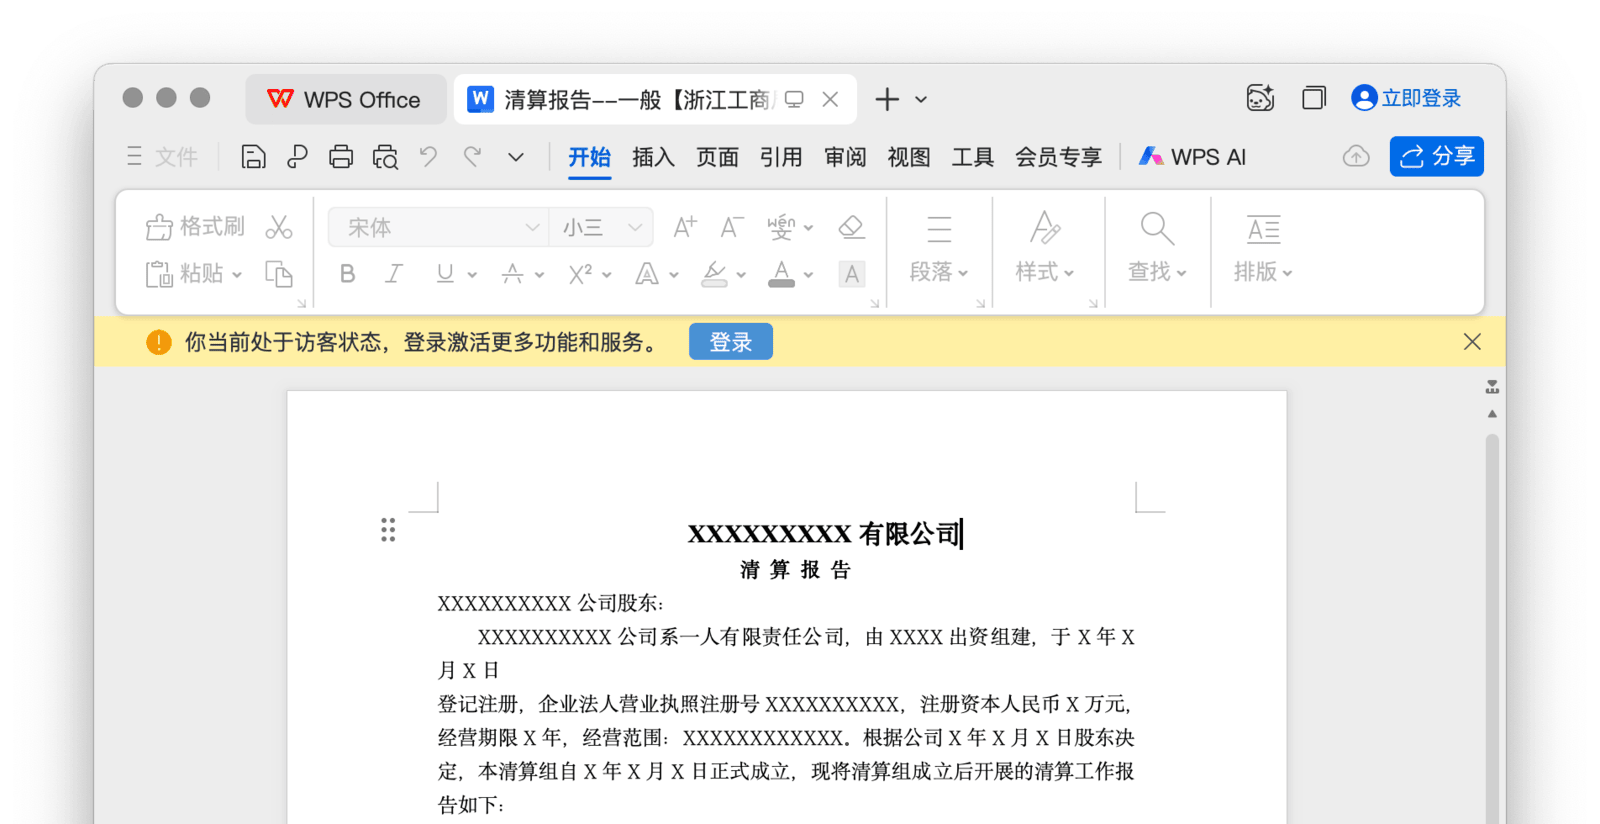The width and height of the screenshot is (1600, 824).
Task: Click the blue 登录 button in banner
Action: coord(731,342)
